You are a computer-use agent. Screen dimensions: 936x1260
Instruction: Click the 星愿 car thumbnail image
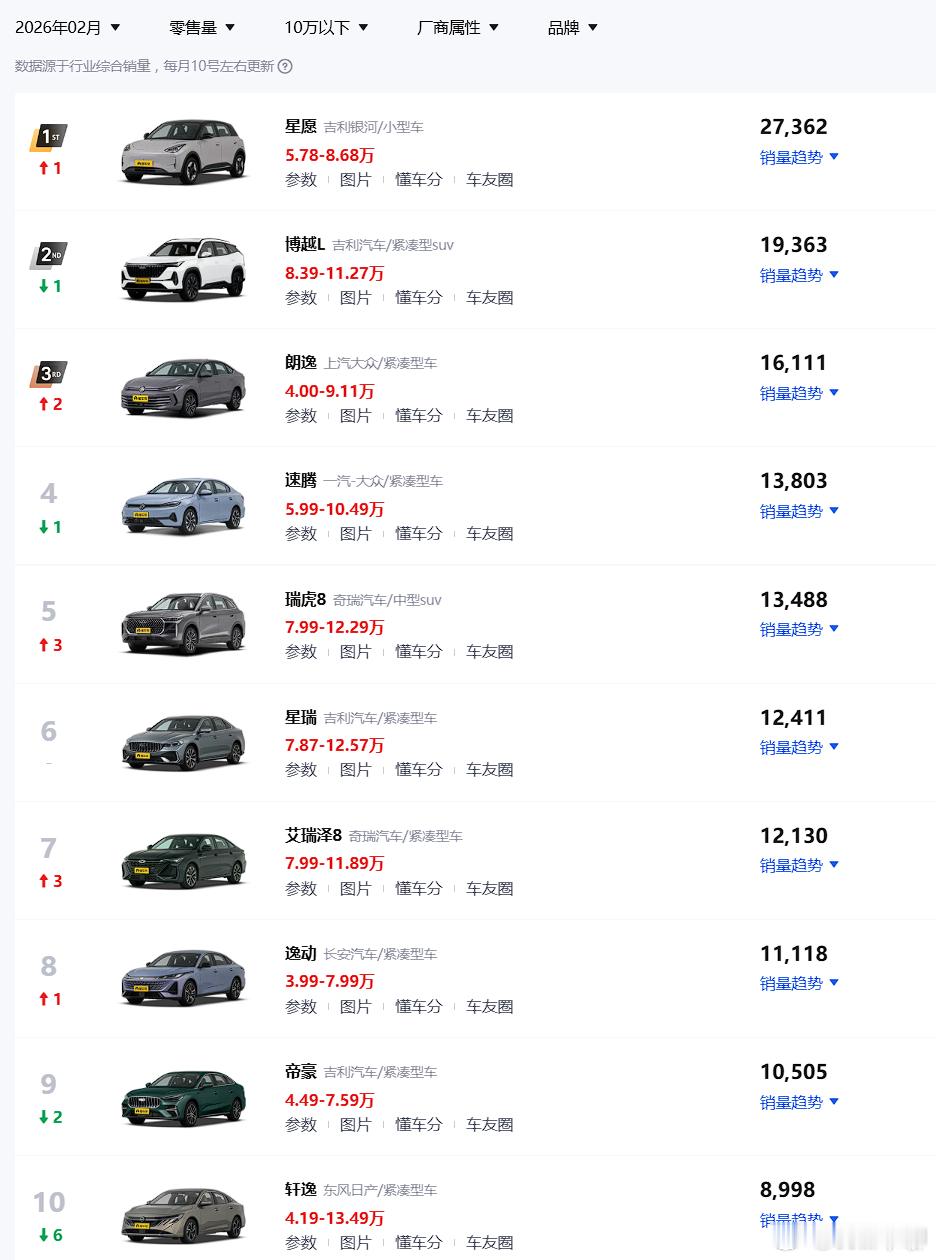pyautogui.click(x=183, y=152)
